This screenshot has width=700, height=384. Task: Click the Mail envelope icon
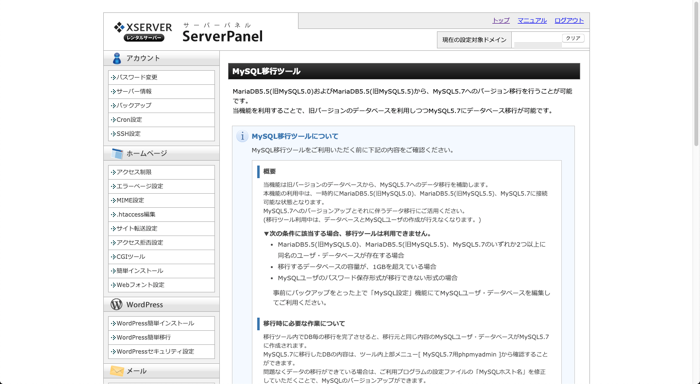(117, 371)
